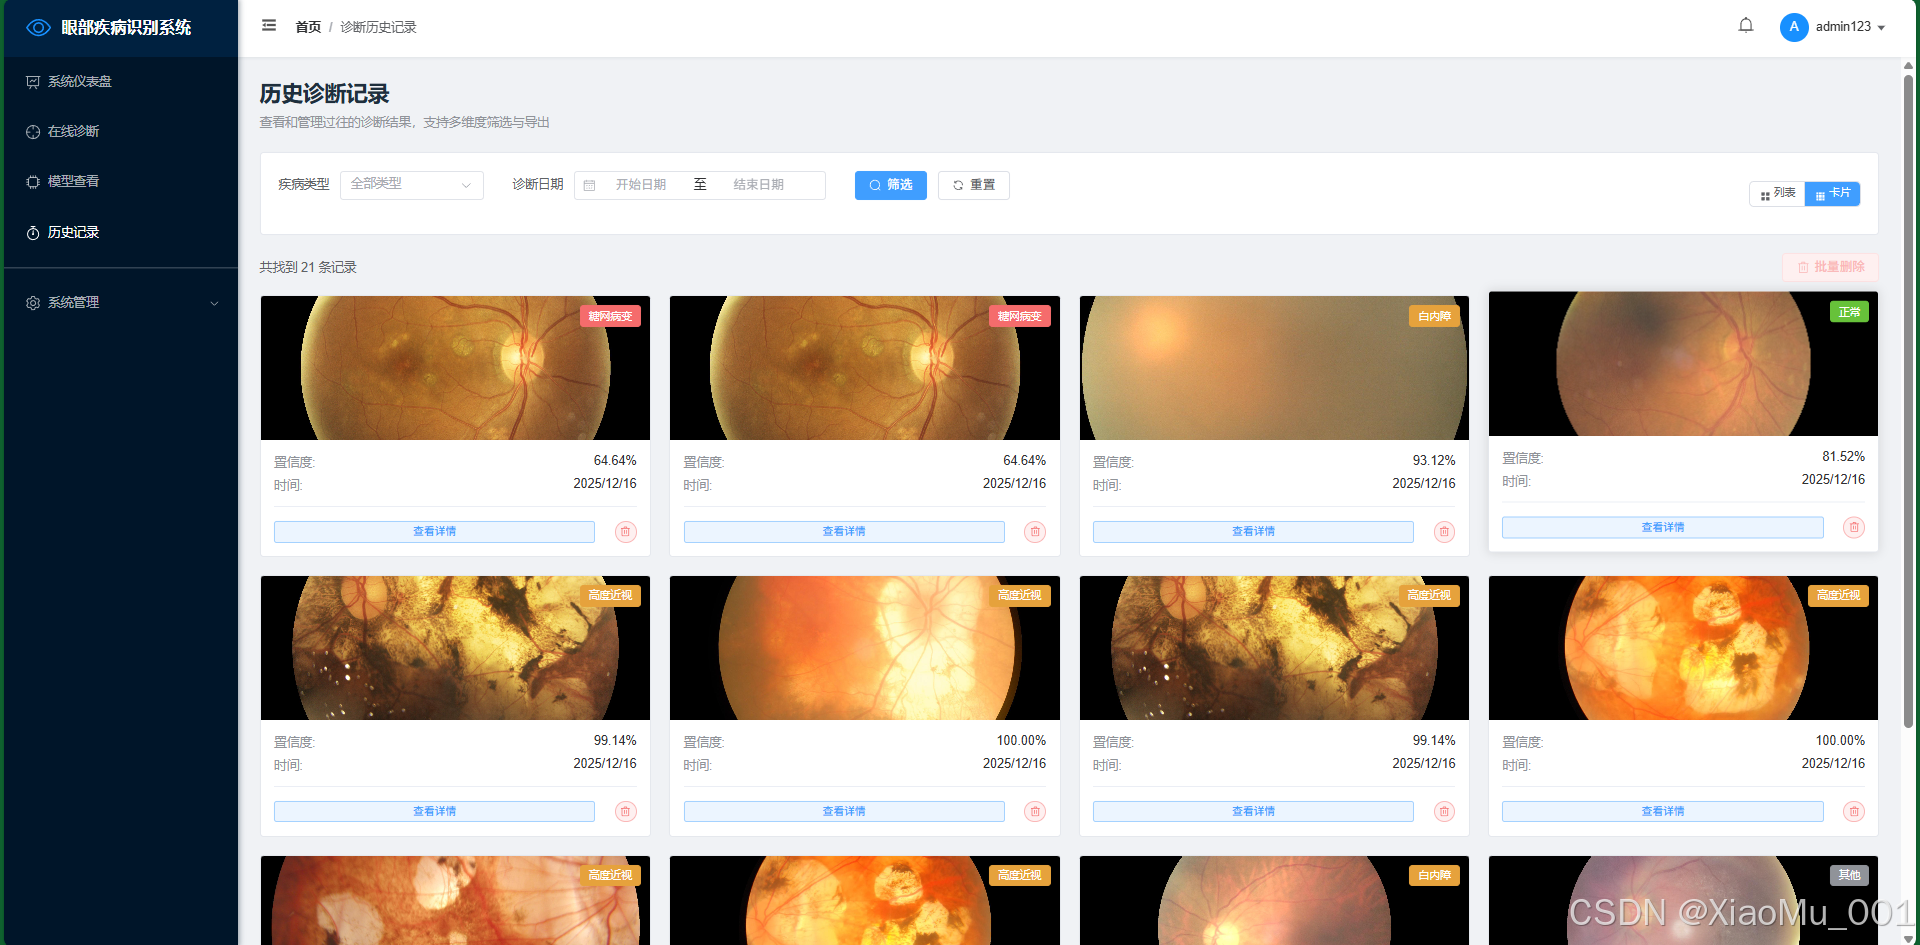Open admin123 user dropdown
The image size is (1920, 945).
[x=1850, y=27]
